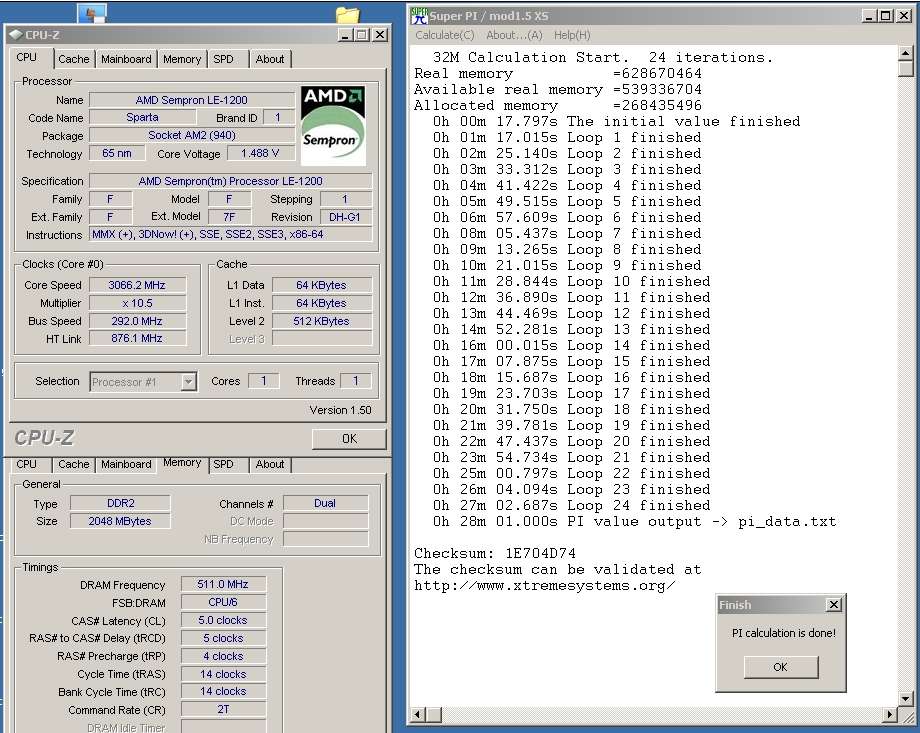This screenshot has width=920, height=733.
Task: Click OK button in CPU-Z window
Action: coord(349,439)
